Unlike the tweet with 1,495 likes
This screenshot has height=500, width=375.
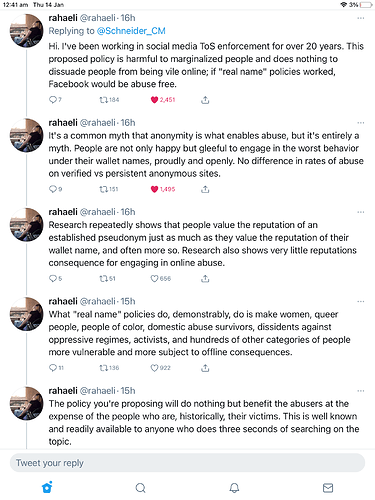154,189
